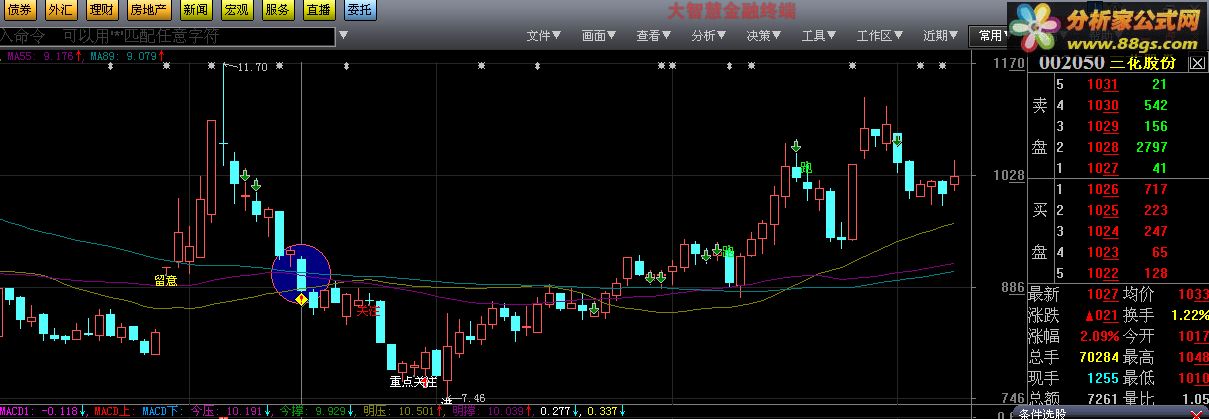The height and width of the screenshot is (419, 1209).
Task: Click the green arrow near the rightmost peak
Action: (x=898, y=139)
